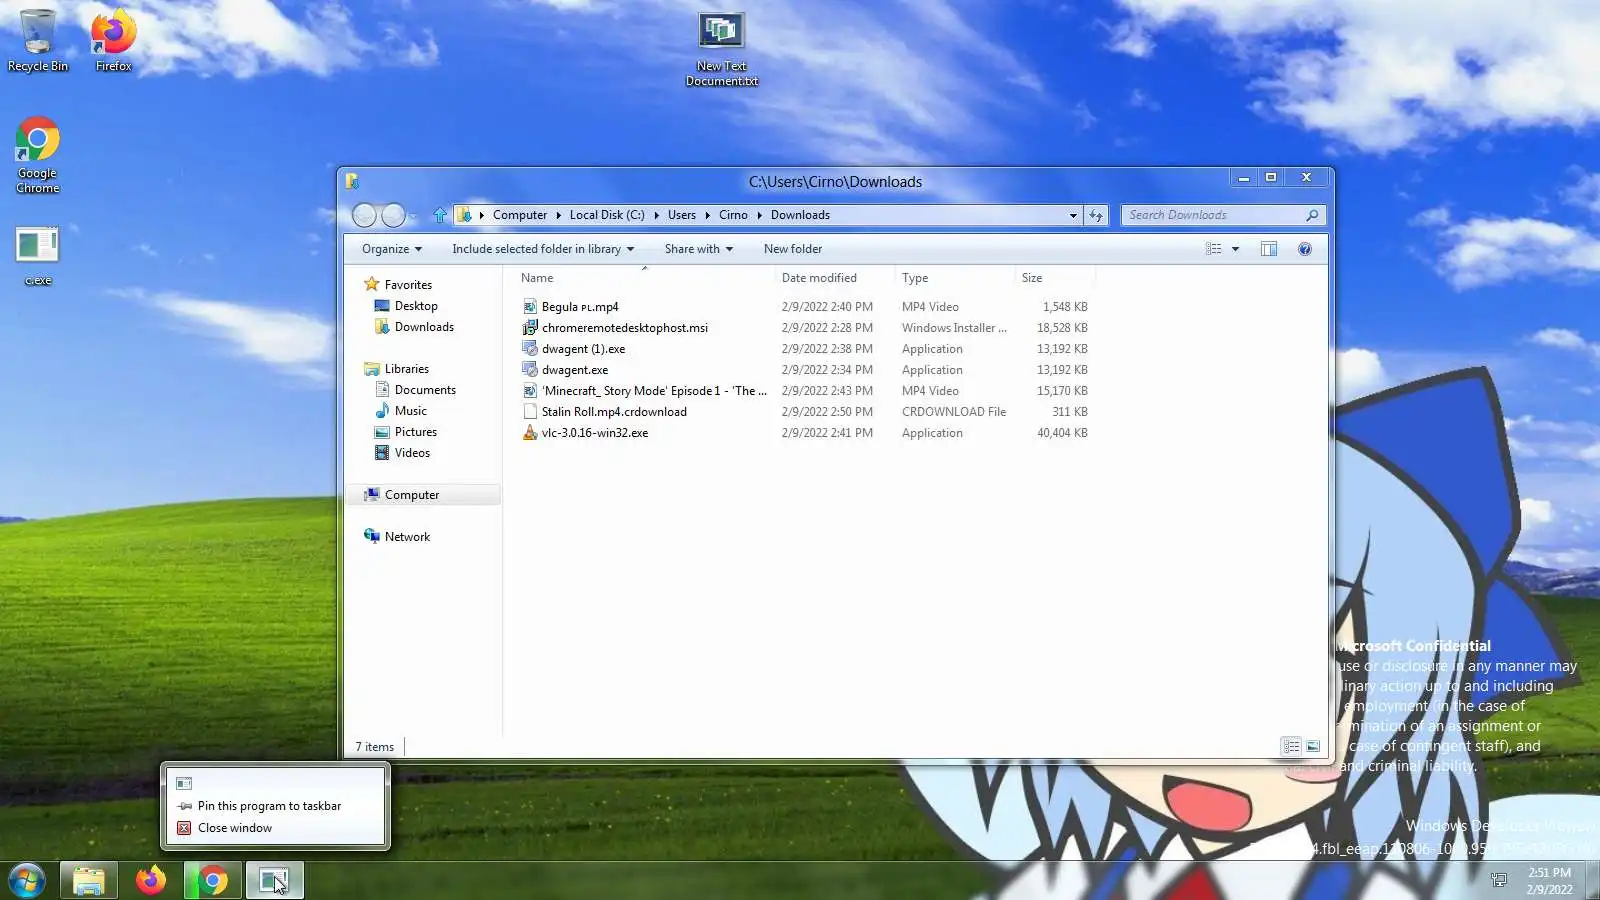The image size is (1600, 900).
Task: Select the vlc-3.0.16-win32.exe cone icon
Action: point(530,433)
